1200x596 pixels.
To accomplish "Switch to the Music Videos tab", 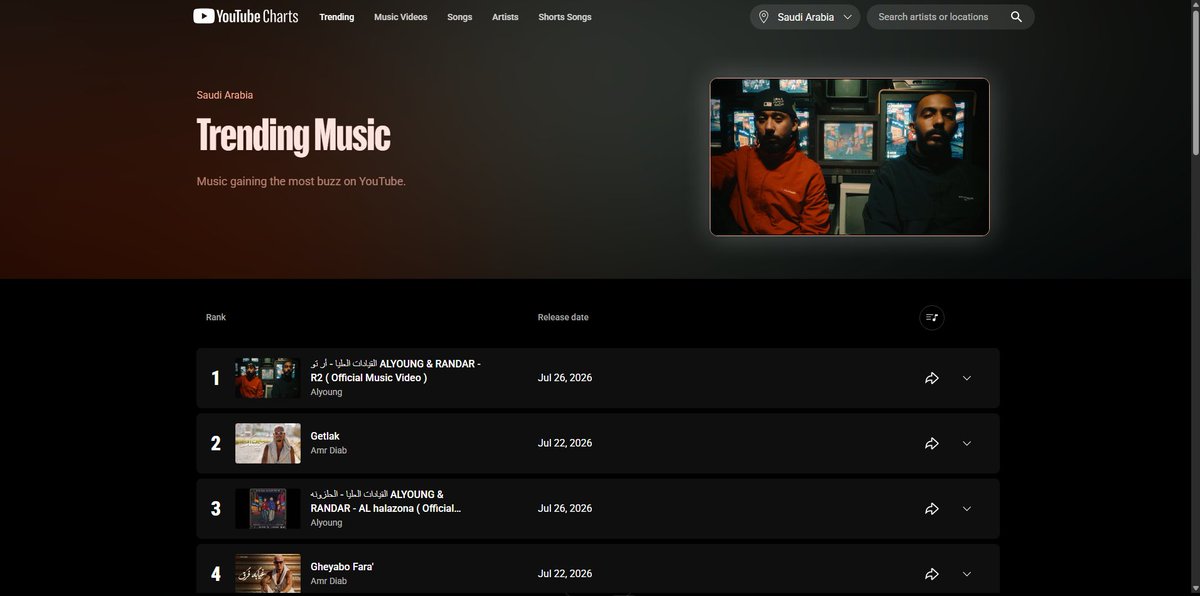I will point(401,17).
